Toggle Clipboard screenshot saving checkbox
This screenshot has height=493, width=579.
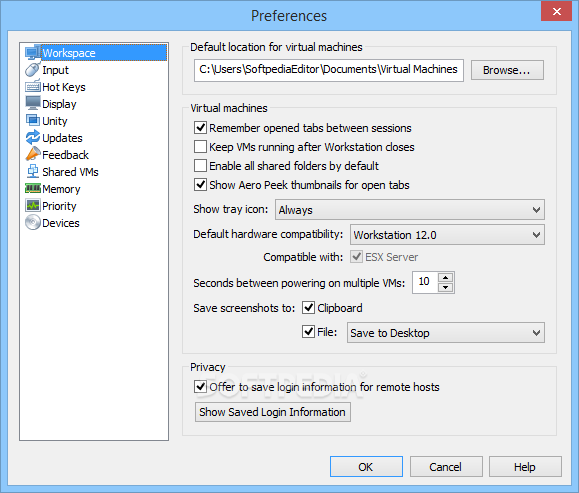(308, 308)
